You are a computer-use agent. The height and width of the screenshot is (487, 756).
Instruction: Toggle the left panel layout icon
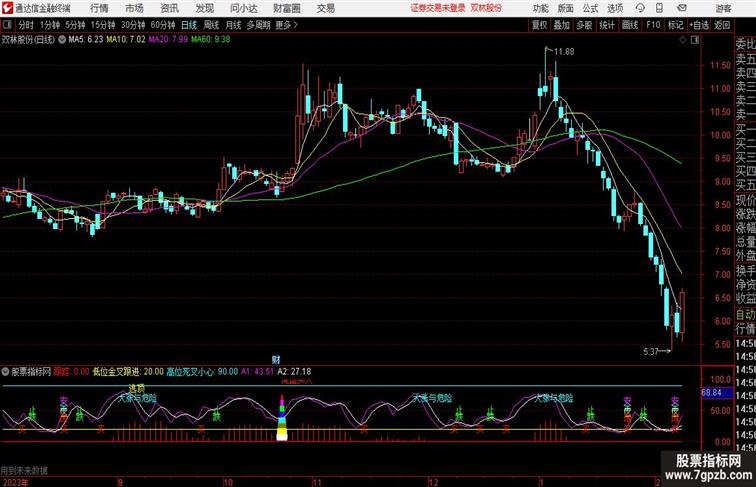pyautogui.click(x=7, y=25)
